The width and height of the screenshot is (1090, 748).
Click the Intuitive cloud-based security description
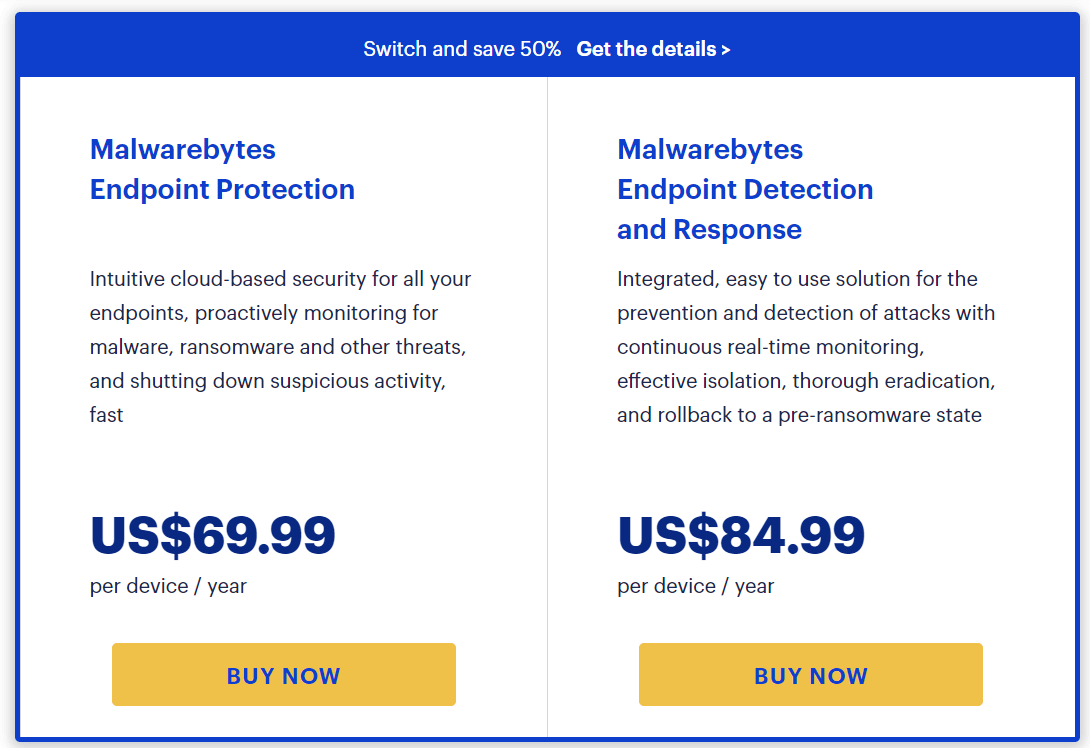coord(281,347)
